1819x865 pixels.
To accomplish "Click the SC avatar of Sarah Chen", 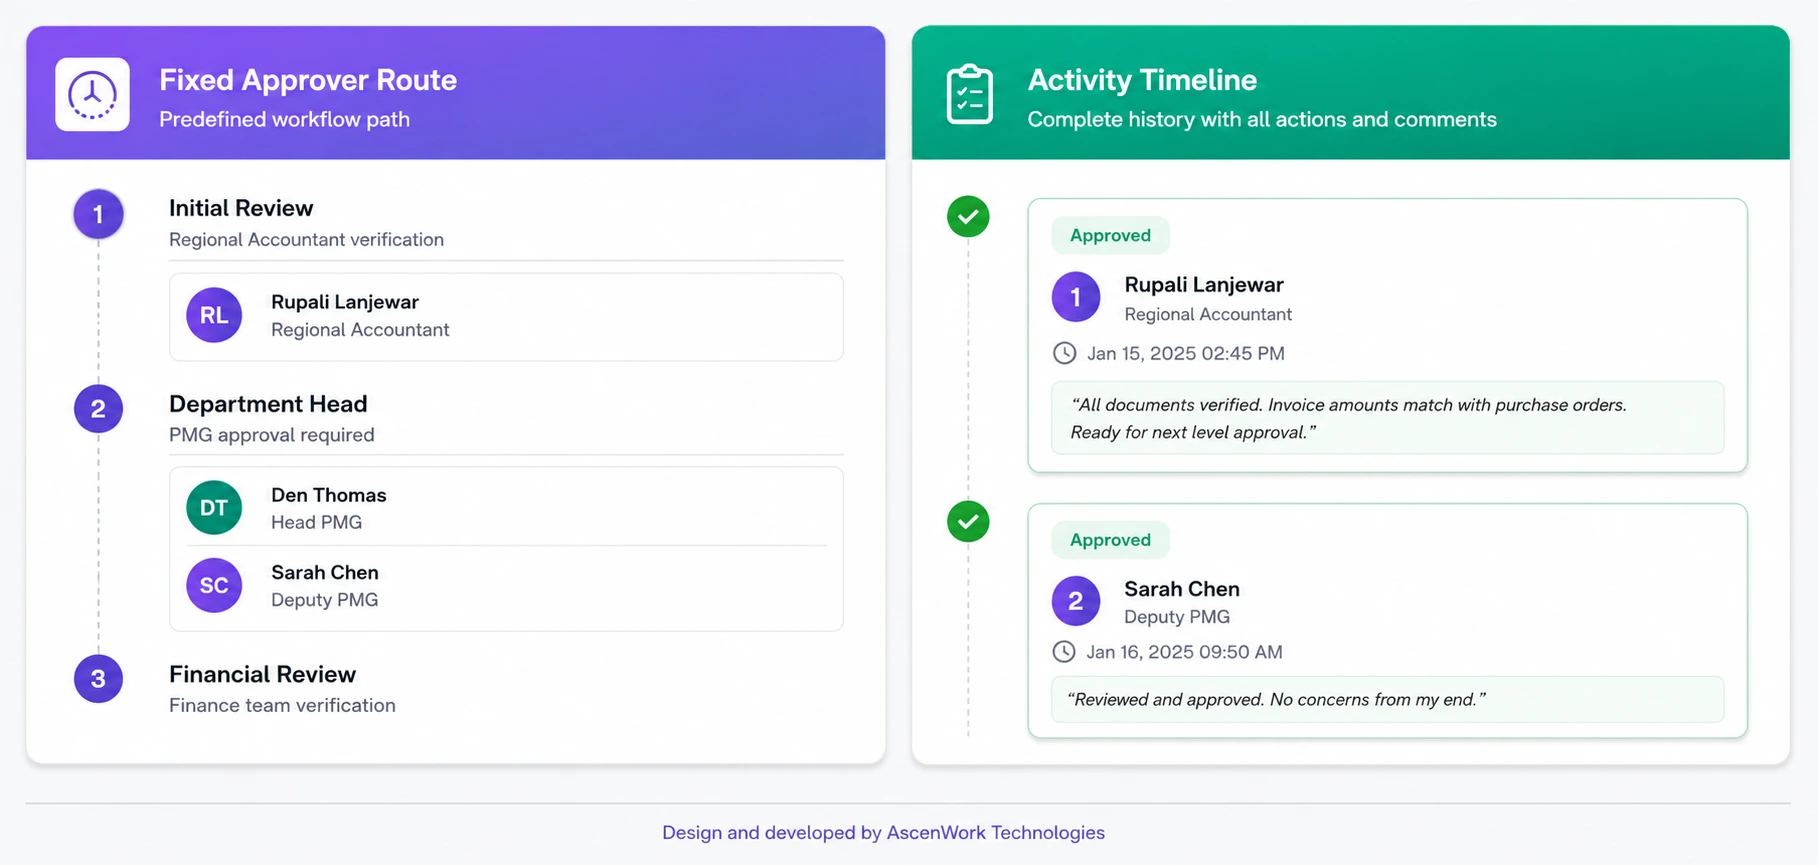I will [214, 585].
